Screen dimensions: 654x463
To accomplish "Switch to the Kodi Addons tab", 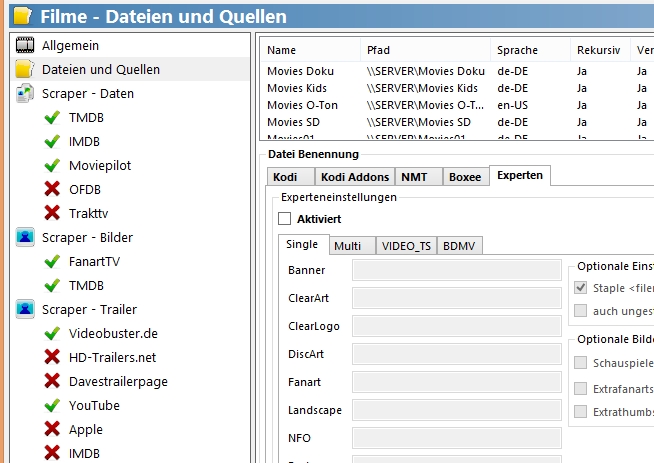I will point(355,177).
